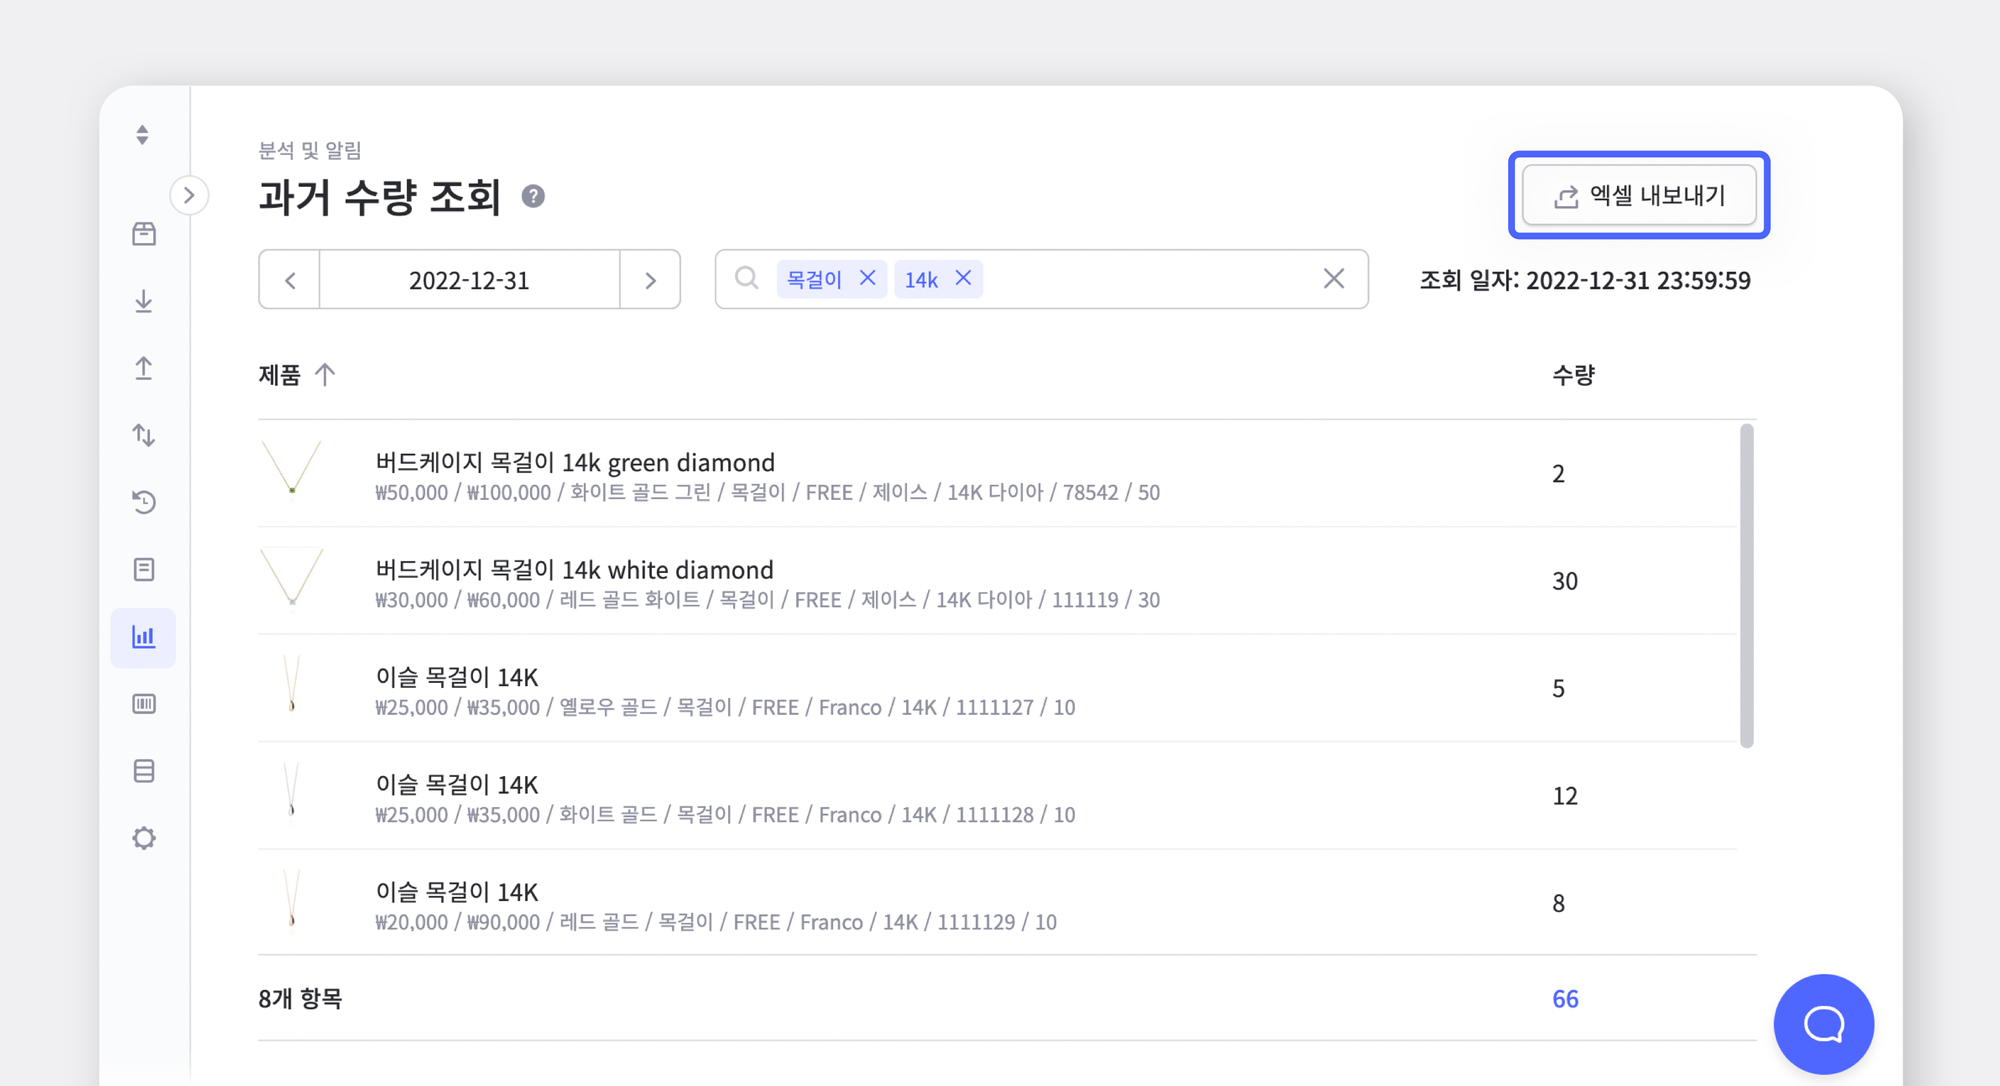Click the 8개 항목 item count
The image size is (2000, 1086).
click(x=300, y=999)
